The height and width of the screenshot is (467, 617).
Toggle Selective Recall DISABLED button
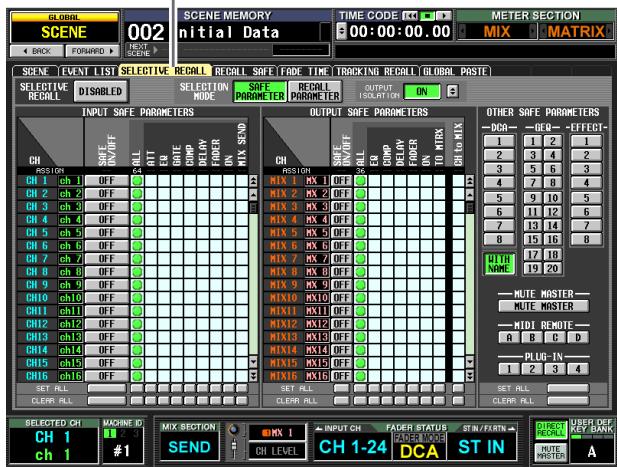tap(100, 91)
